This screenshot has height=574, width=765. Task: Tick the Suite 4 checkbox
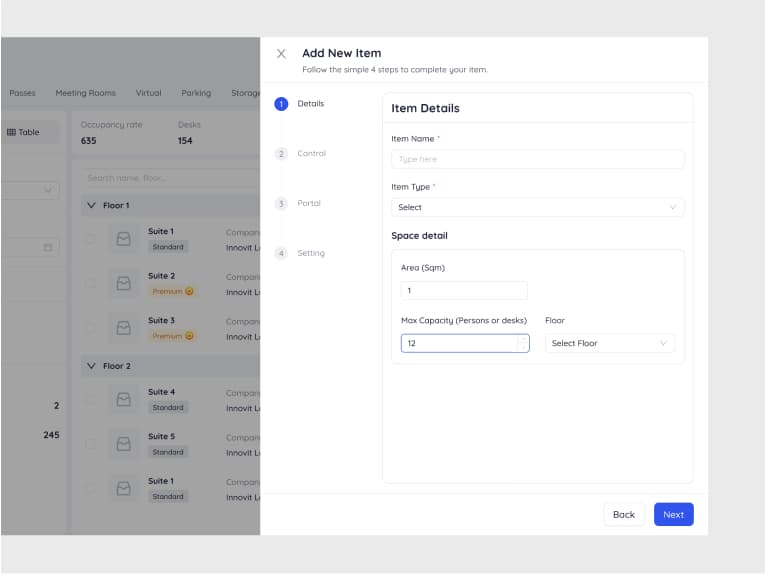[90, 399]
